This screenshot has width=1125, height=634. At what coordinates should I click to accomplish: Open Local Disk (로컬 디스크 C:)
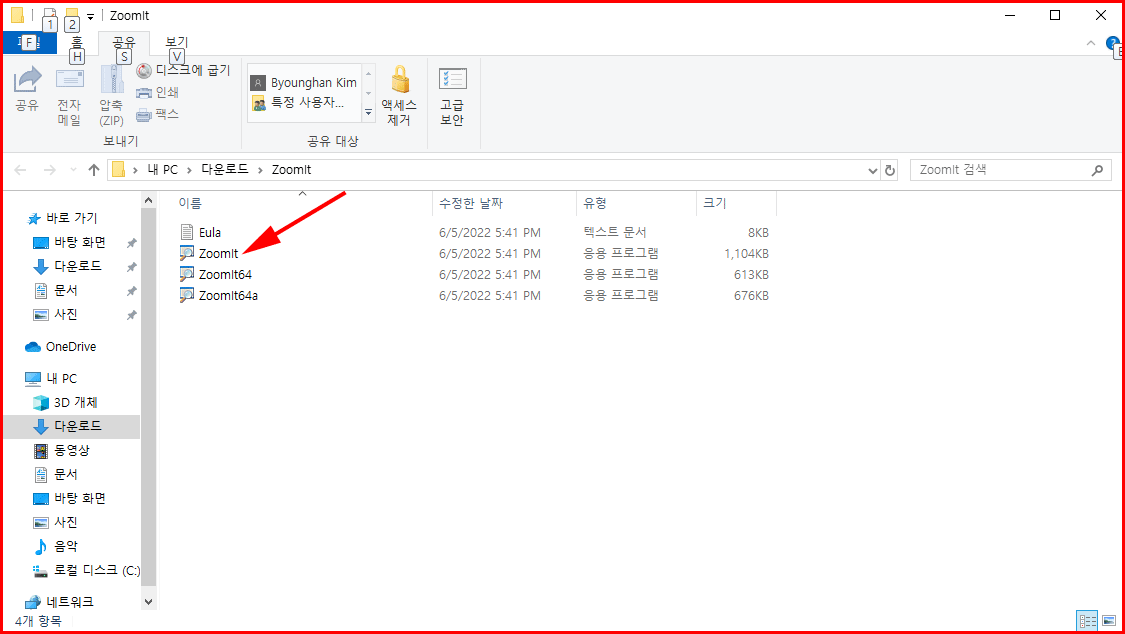87,570
